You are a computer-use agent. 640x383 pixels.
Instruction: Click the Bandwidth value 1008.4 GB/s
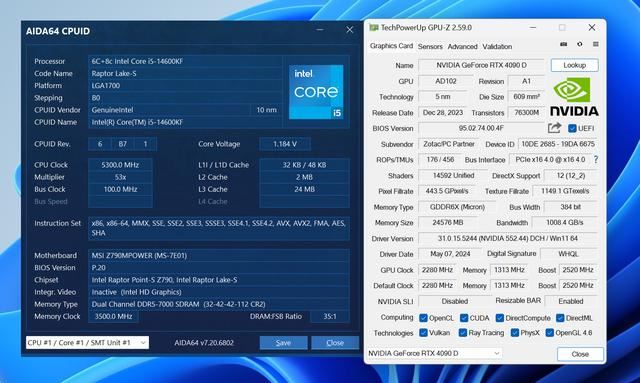[x=564, y=223]
